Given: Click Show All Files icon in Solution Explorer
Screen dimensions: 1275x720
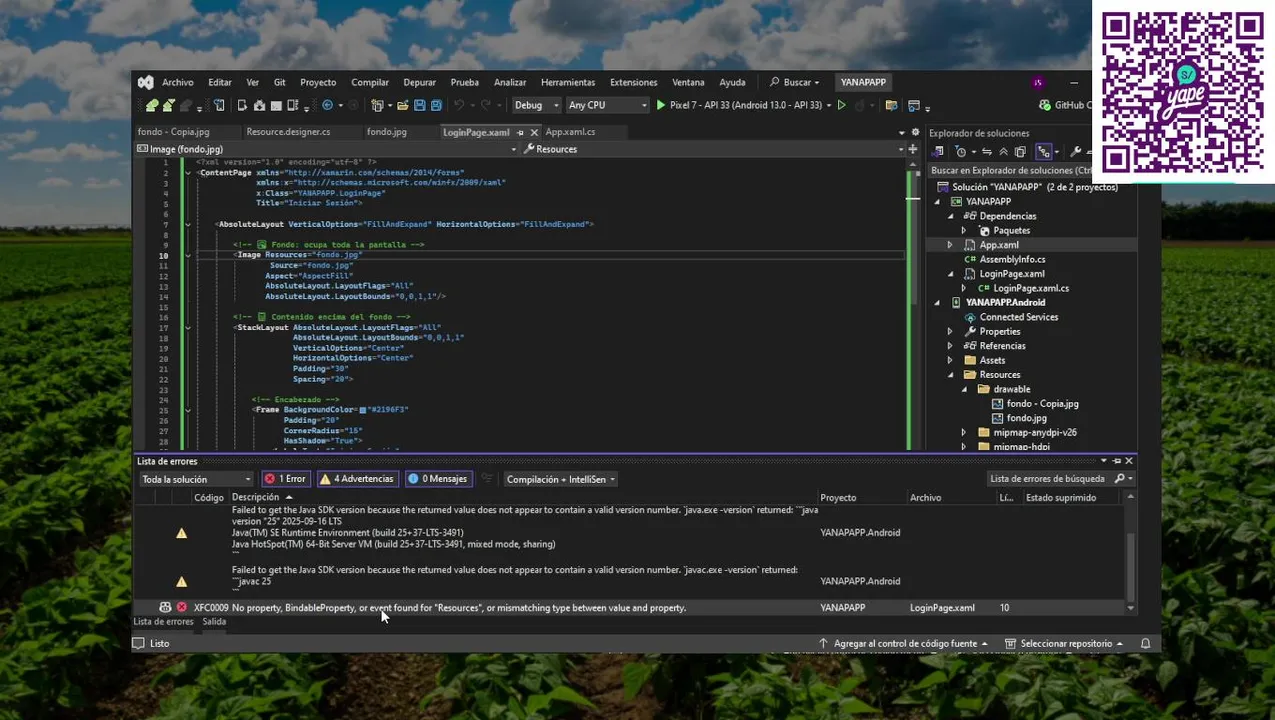Looking at the screenshot, I should pyautogui.click(x=1020, y=152).
